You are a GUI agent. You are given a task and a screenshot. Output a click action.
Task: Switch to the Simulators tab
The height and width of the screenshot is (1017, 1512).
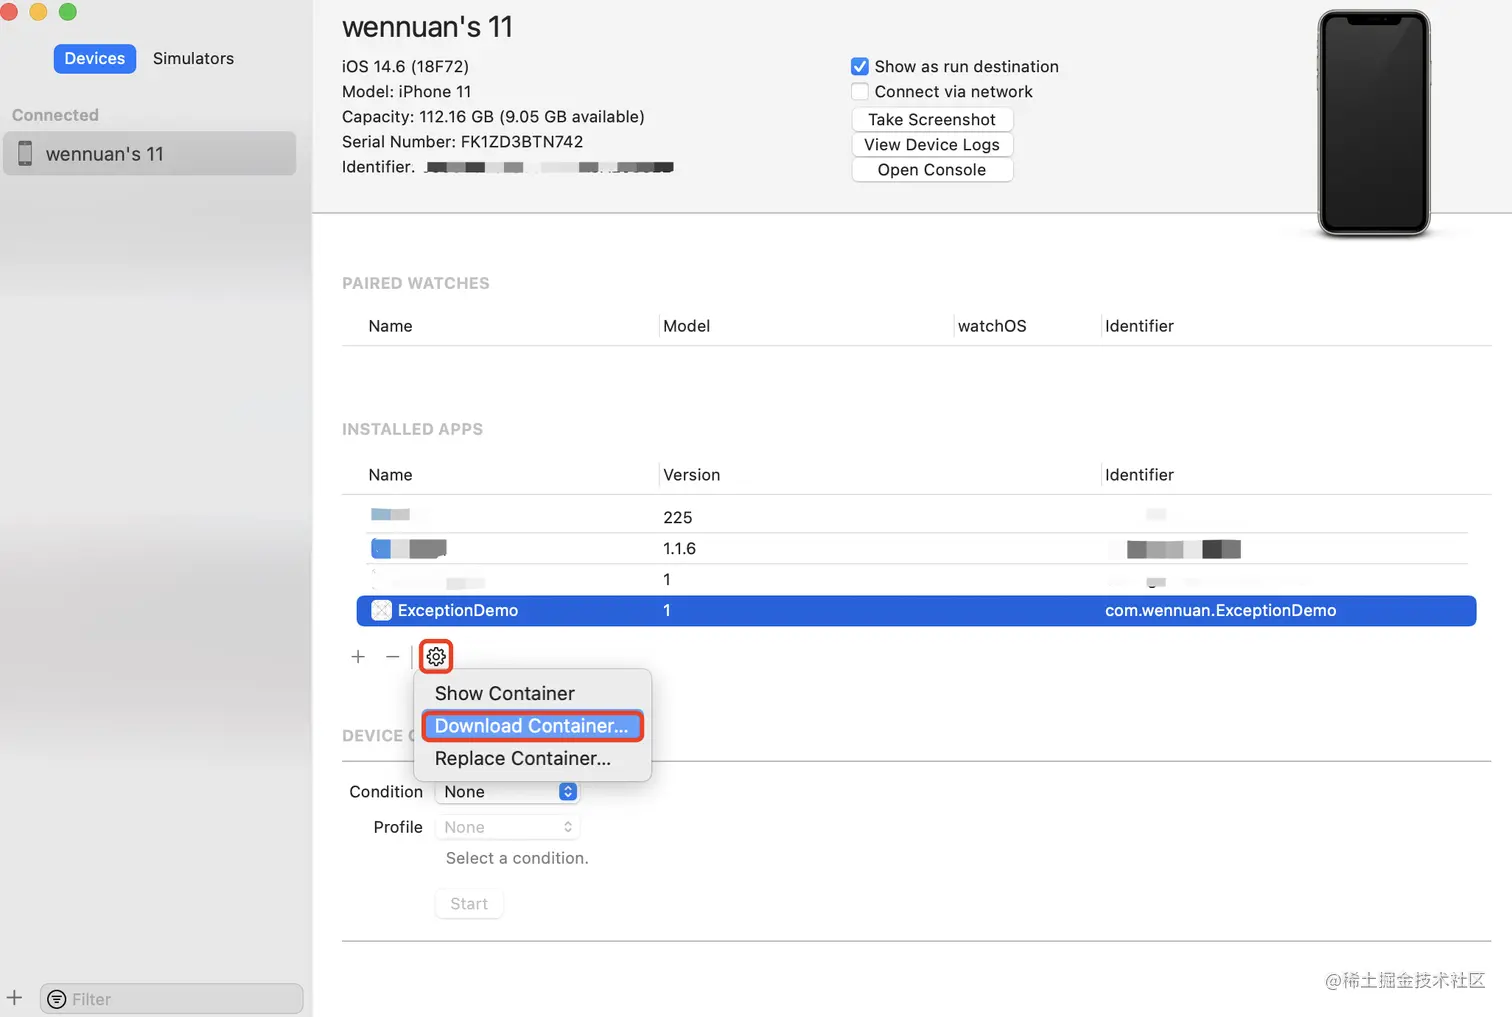[x=193, y=58]
